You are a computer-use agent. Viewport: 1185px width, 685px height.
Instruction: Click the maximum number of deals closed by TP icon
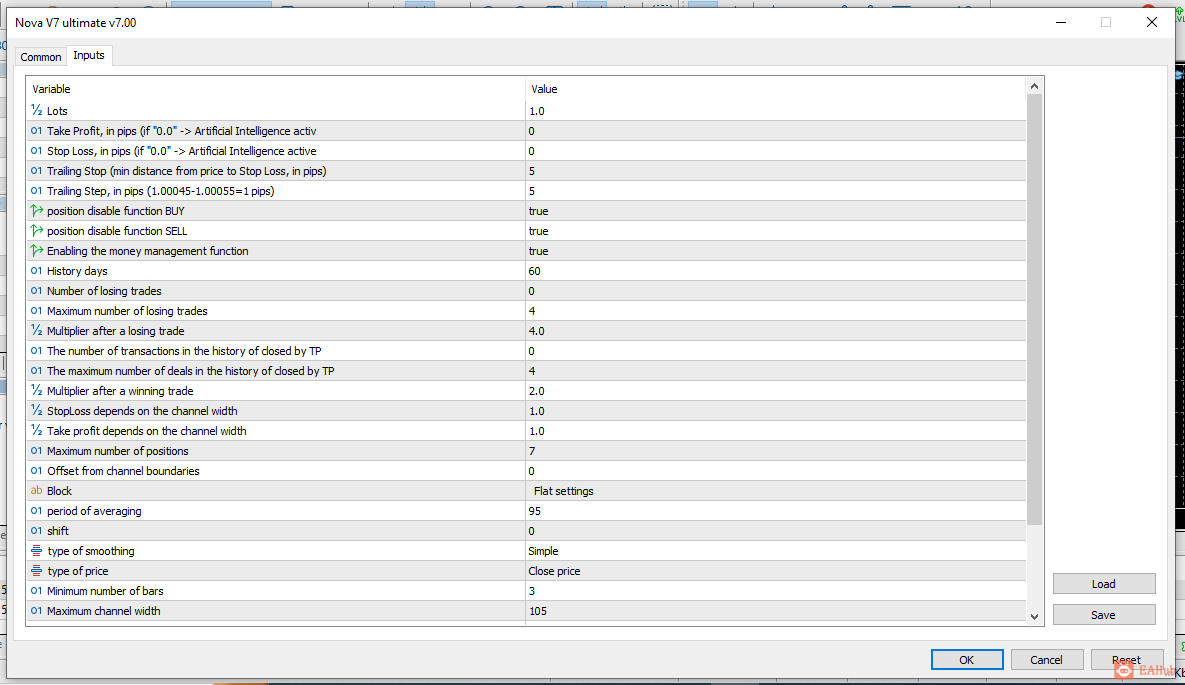36,370
